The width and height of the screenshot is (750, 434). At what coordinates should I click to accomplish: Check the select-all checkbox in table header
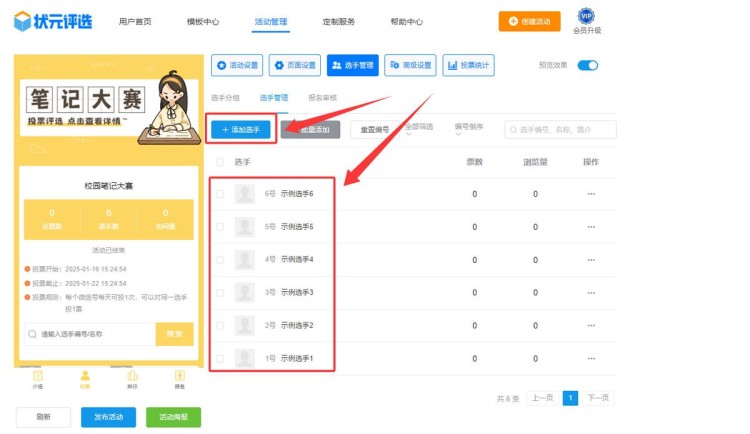point(220,161)
